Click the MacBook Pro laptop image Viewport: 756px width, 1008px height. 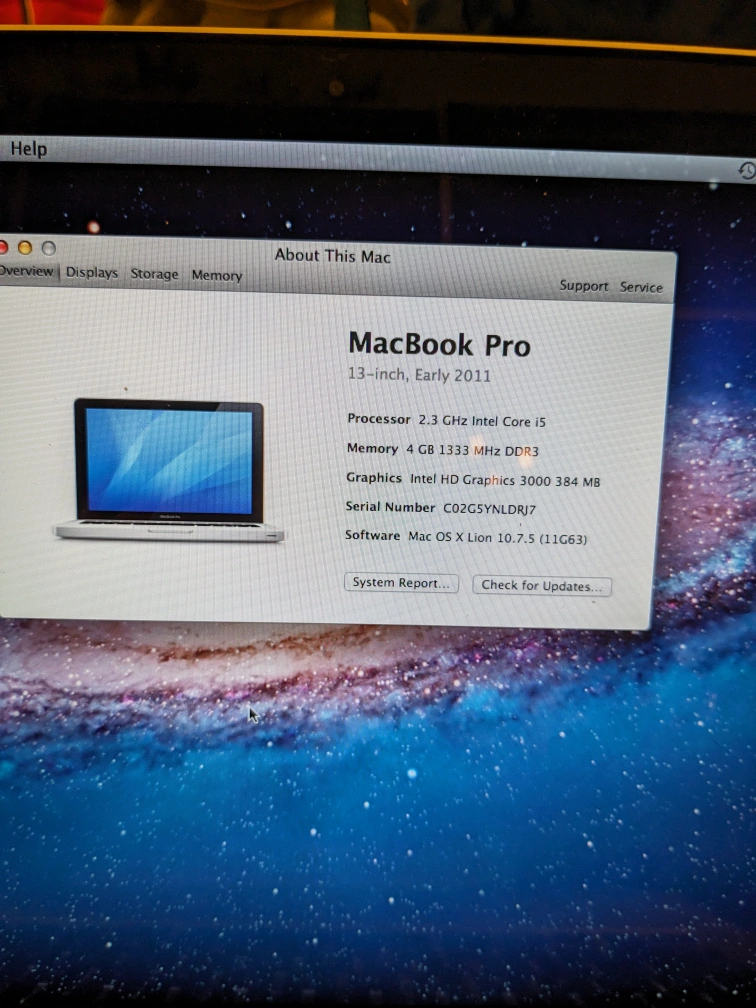click(169, 470)
